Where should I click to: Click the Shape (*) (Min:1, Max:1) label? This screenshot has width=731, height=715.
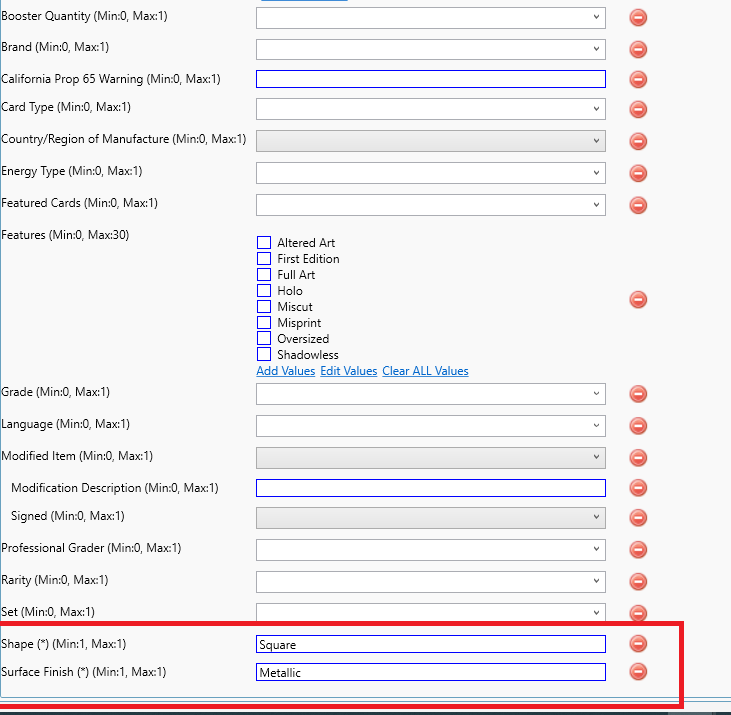point(64,644)
